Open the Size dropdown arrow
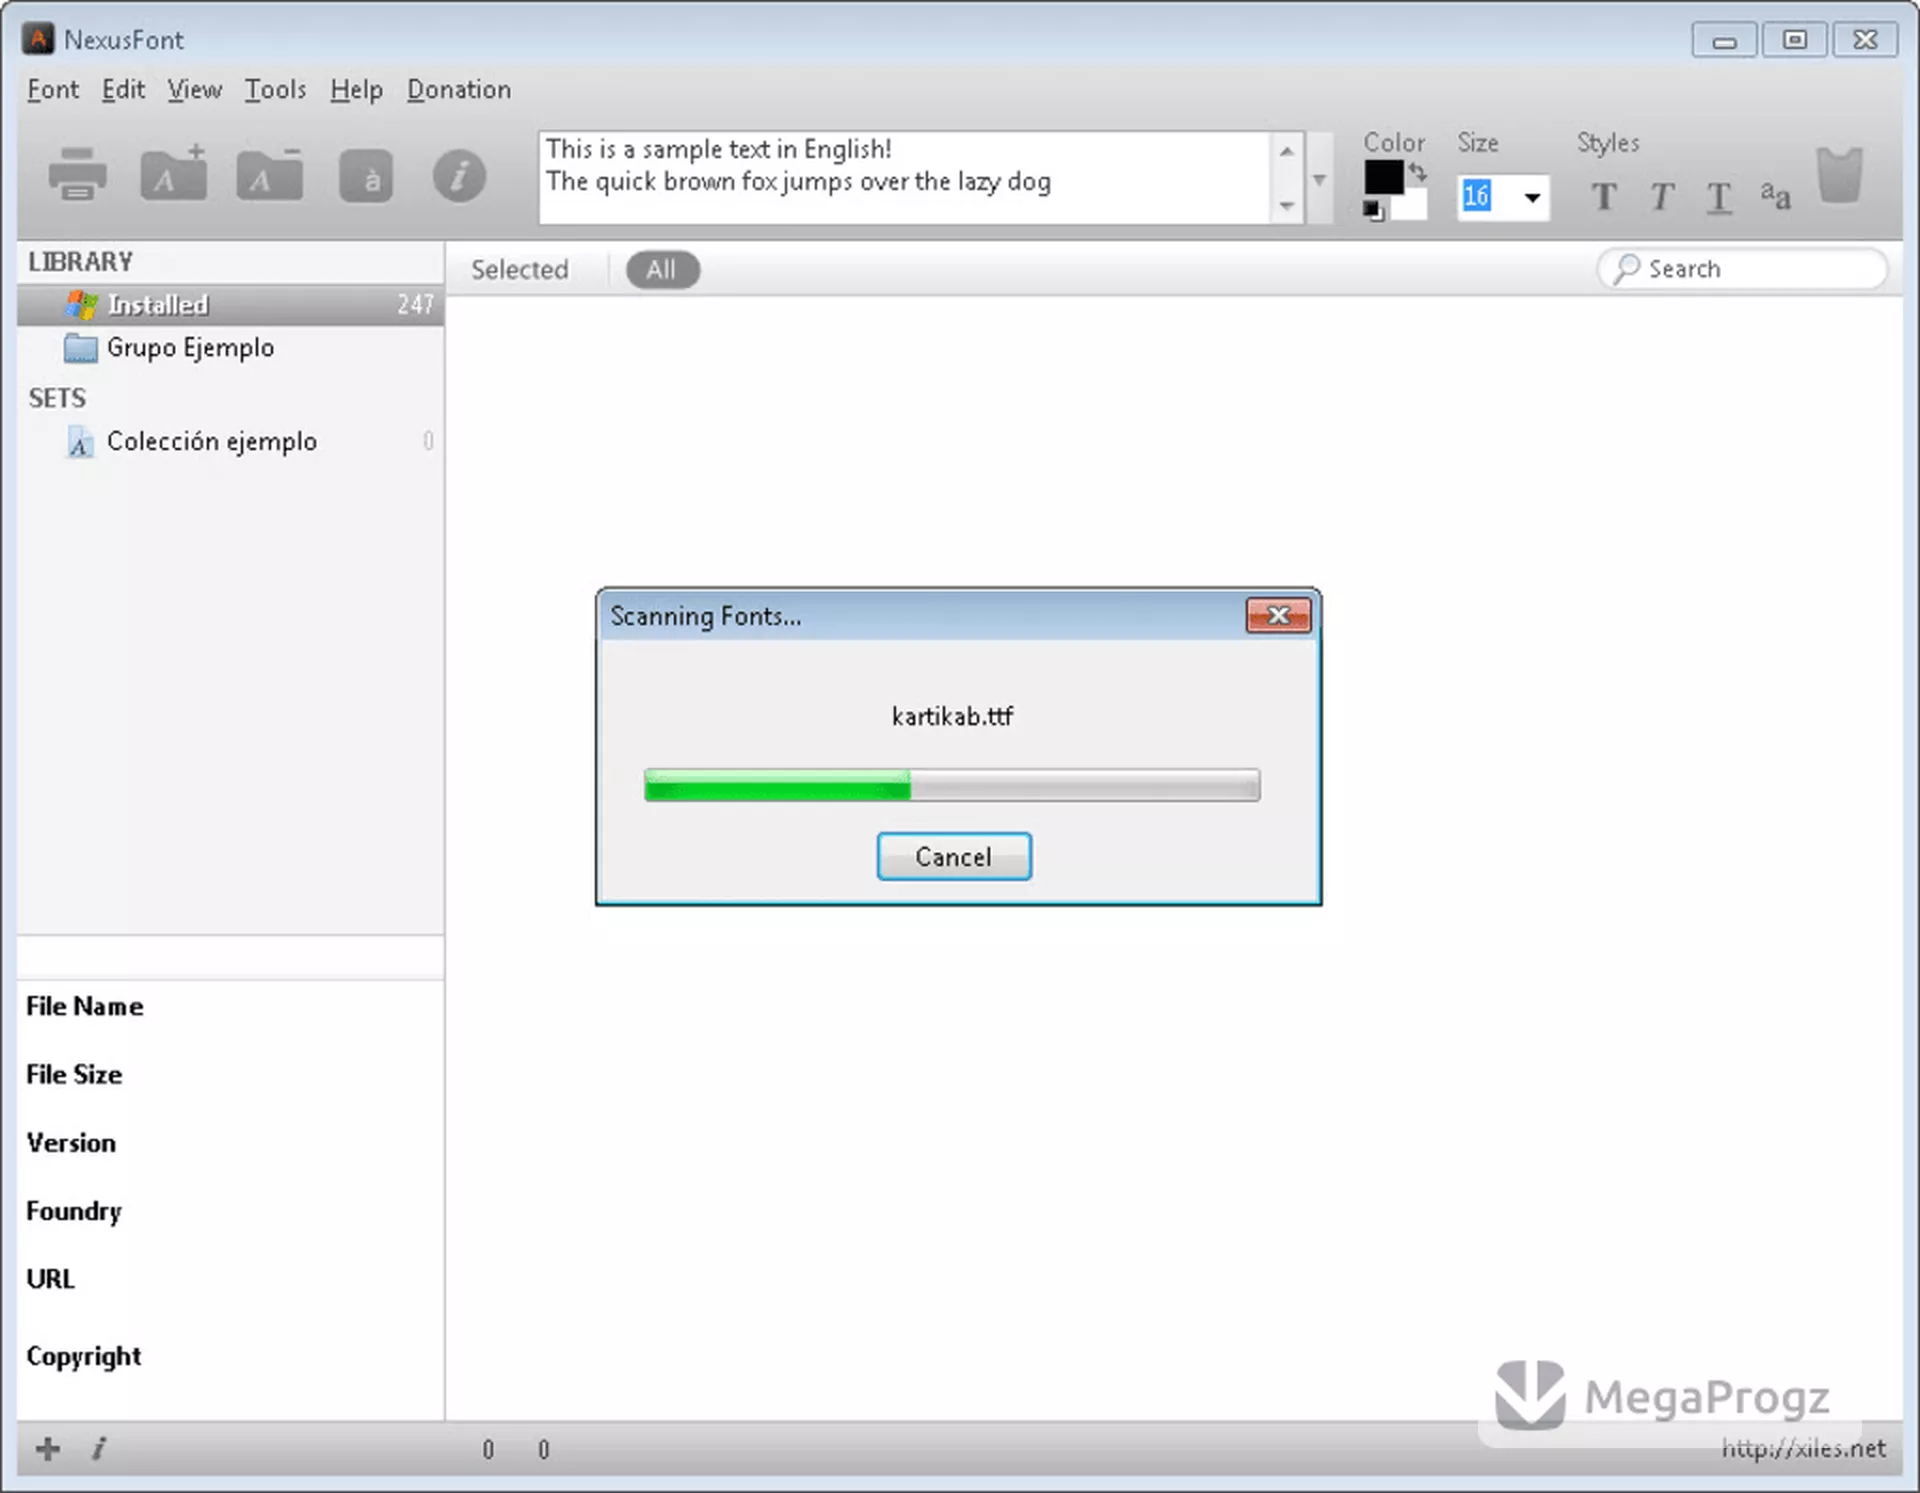Screen dimensions: 1920x1493 (1532, 197)
